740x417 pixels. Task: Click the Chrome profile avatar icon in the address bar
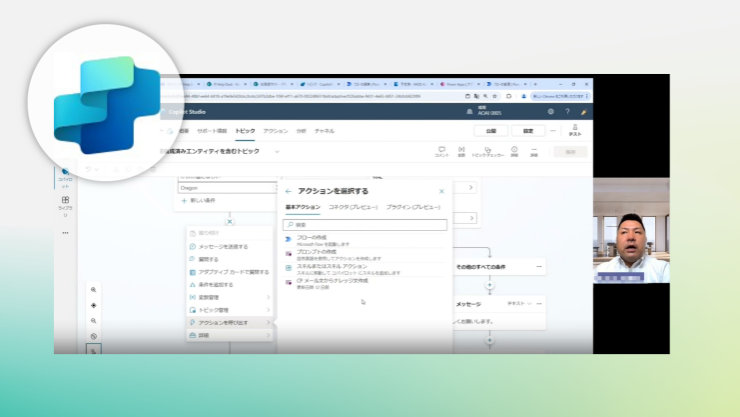[524, 96]
